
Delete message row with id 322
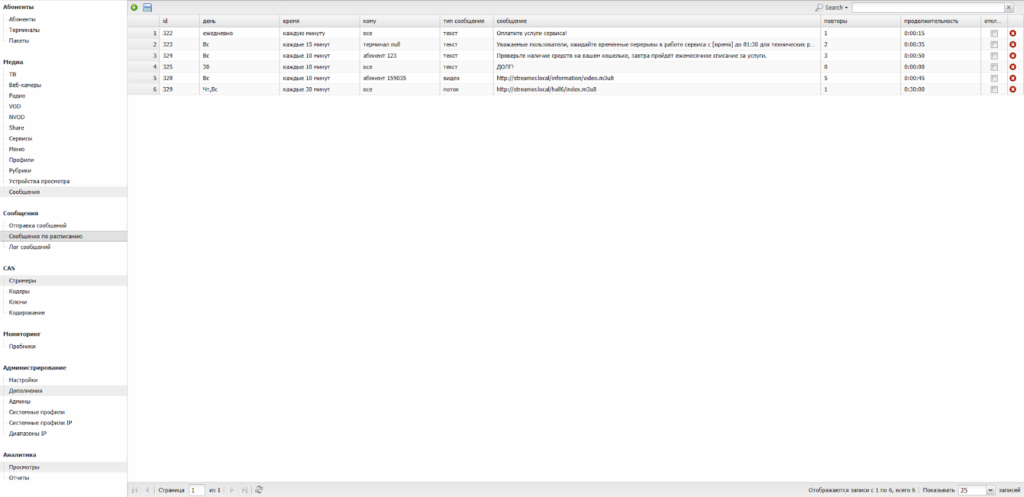click(x=1013, y=33)
